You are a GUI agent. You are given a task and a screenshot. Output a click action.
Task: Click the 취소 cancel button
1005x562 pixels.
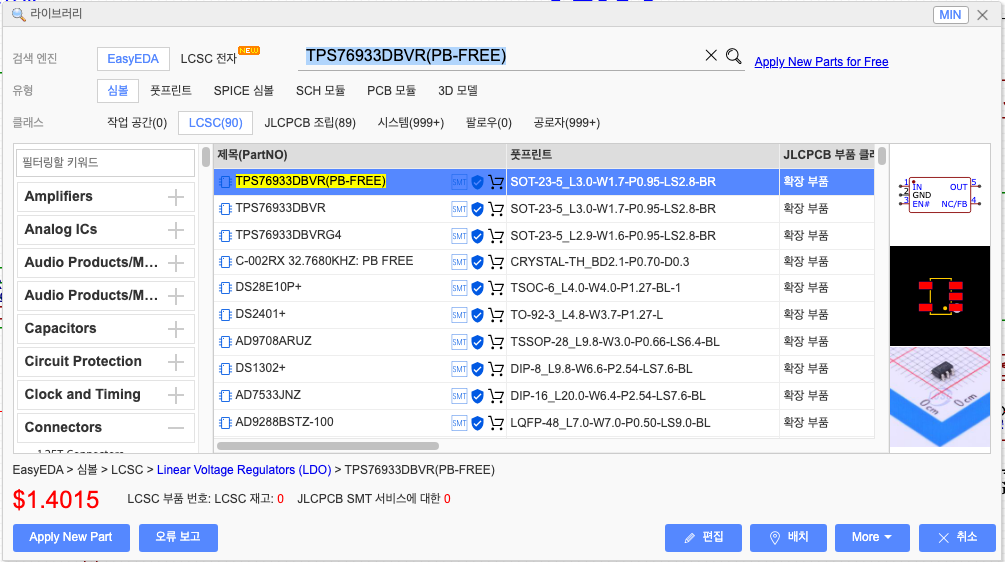pos(957,538)
